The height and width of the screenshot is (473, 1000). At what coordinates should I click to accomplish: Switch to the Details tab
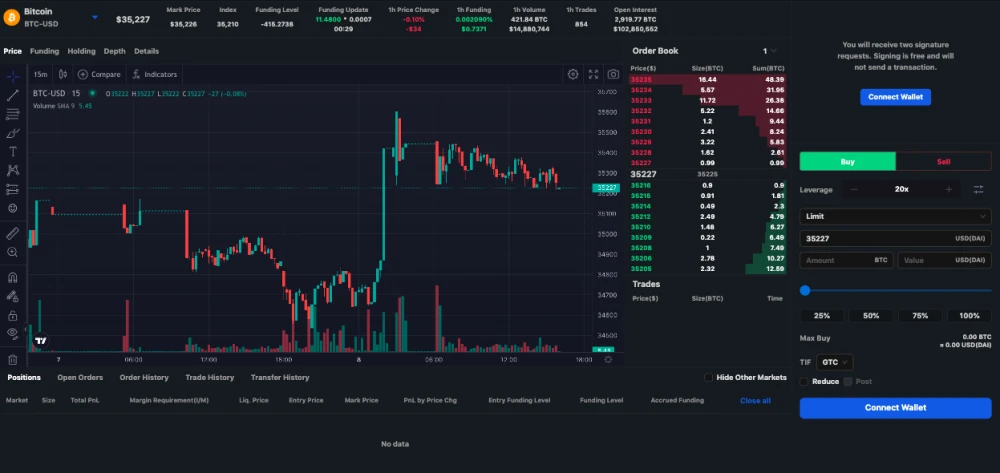pos(146,51)
